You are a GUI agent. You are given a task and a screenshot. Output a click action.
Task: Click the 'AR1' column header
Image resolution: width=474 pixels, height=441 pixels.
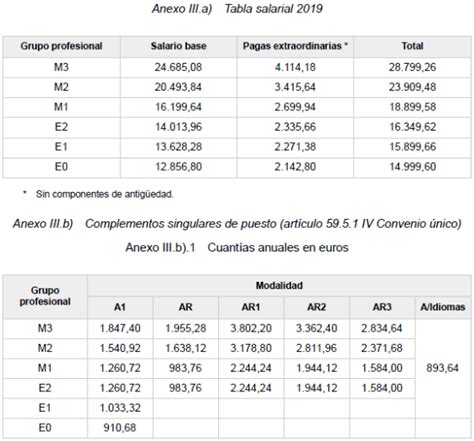pyautogui.click(x=251, y=307)
